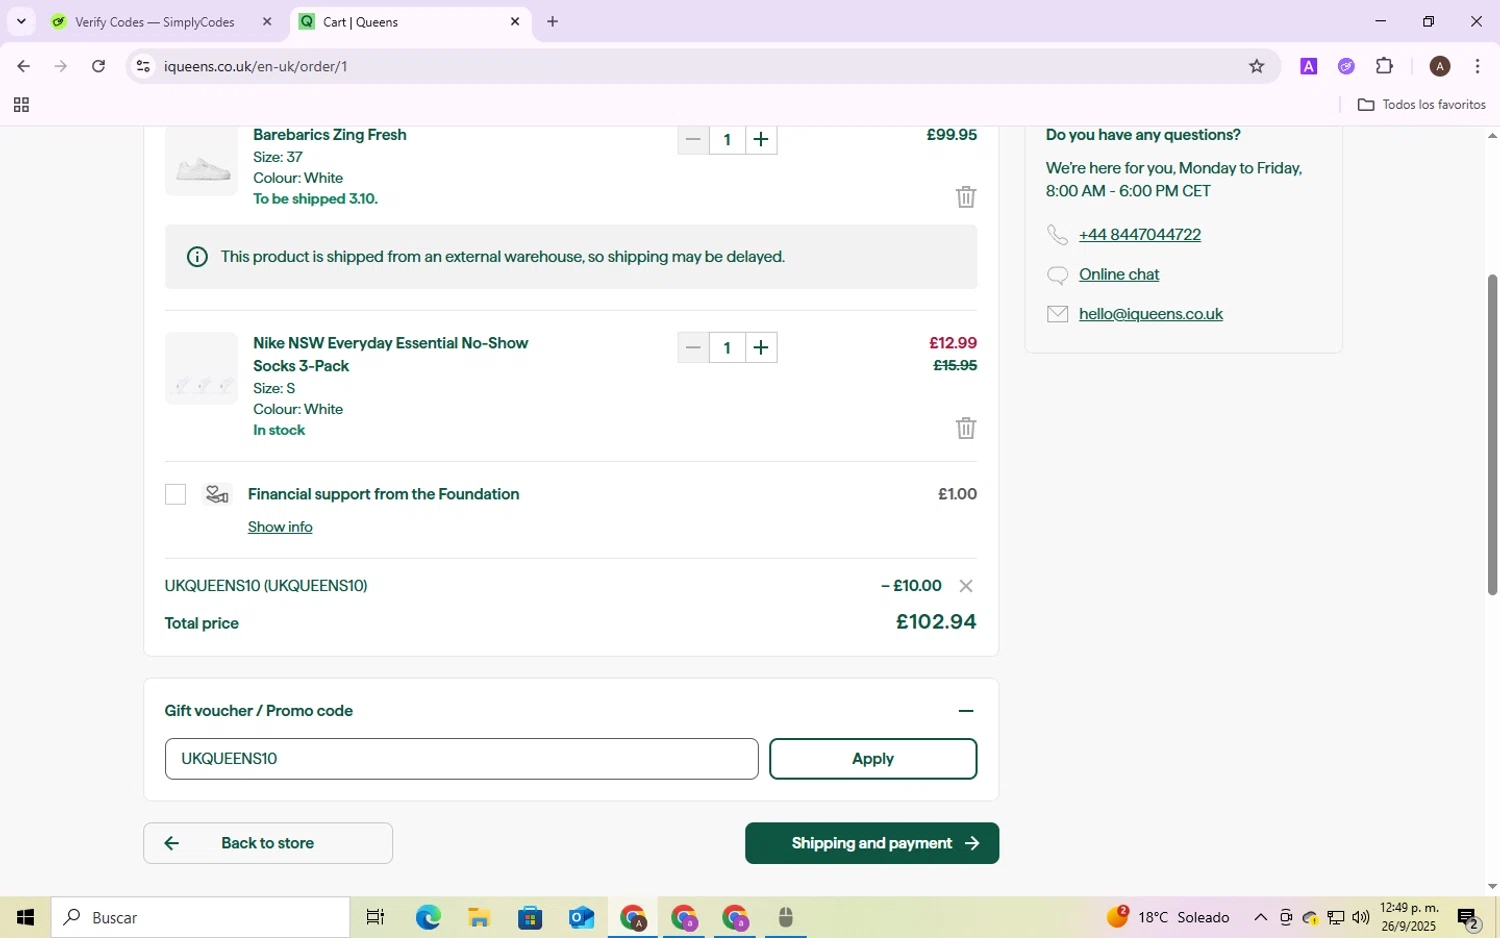Go forward in browser history
The width and height of the screenshot is (1500, 938).
[61, 66]
